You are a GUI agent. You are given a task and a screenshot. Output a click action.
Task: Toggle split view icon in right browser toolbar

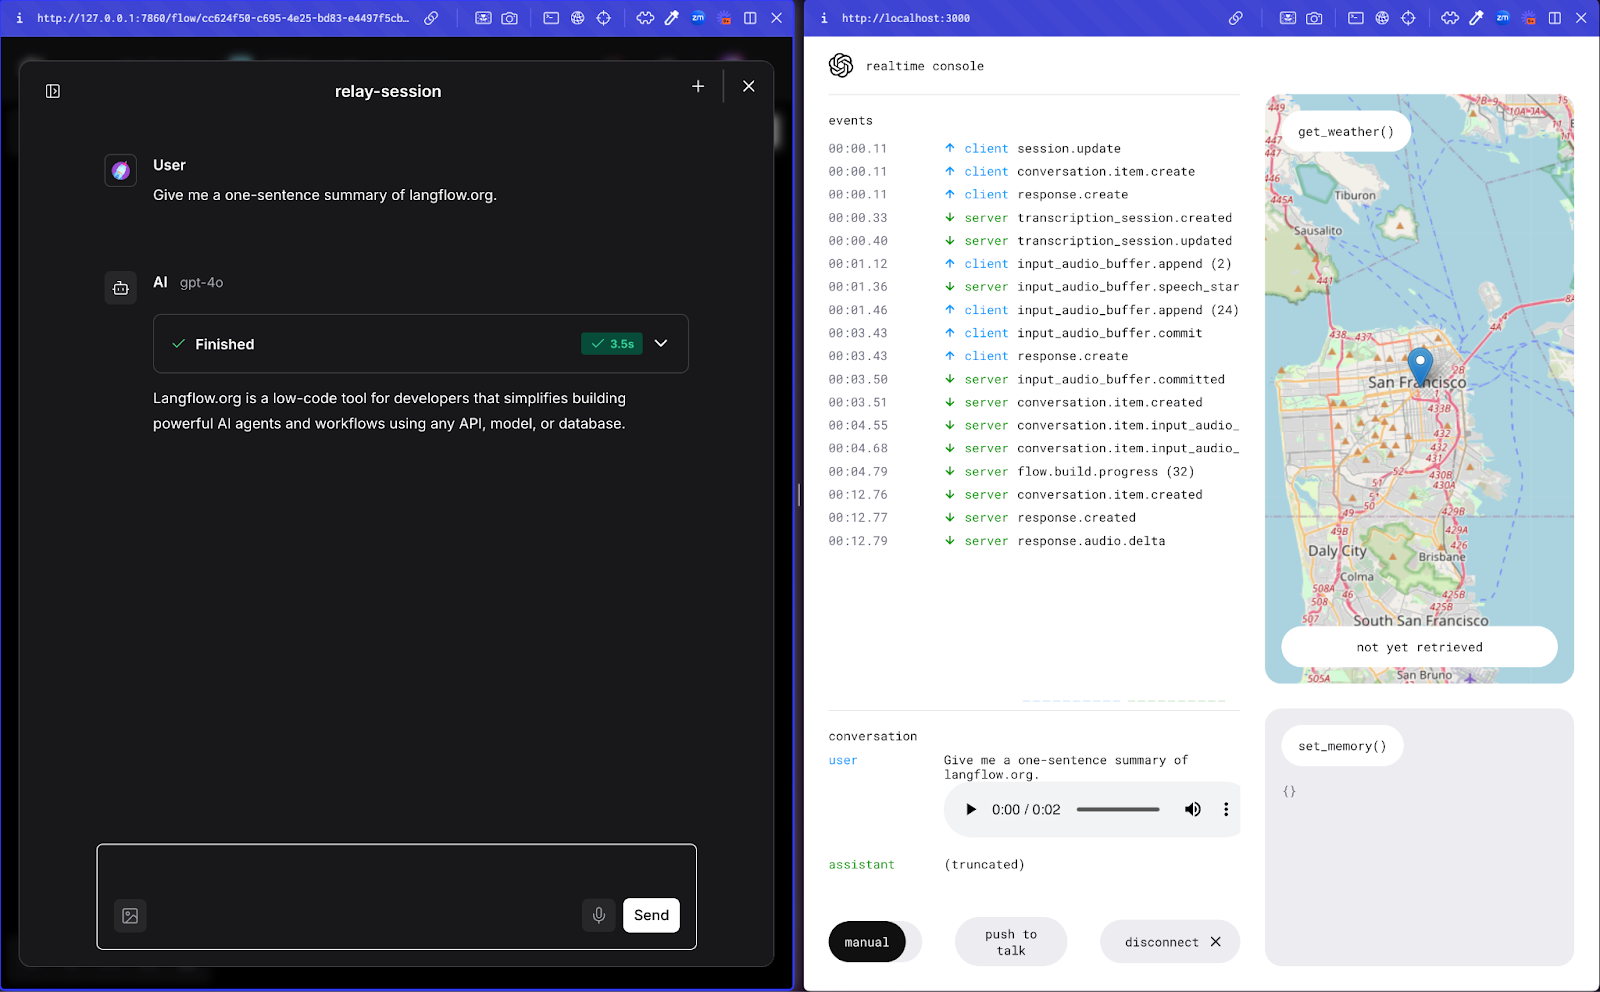coord(1555,18)
